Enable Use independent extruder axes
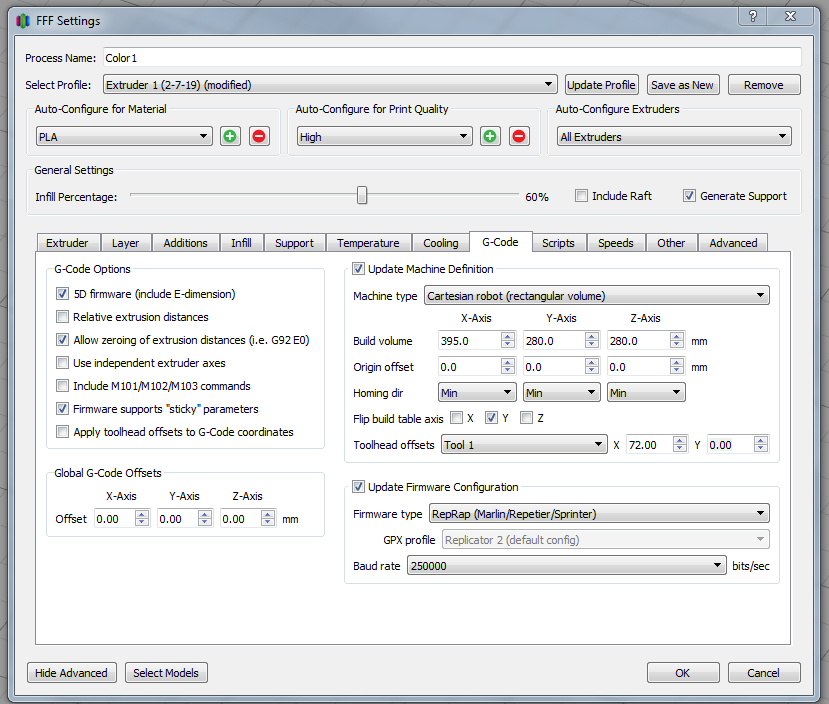Image resolution: width=829 pixels, height=704 pixels. coord(62,363)
